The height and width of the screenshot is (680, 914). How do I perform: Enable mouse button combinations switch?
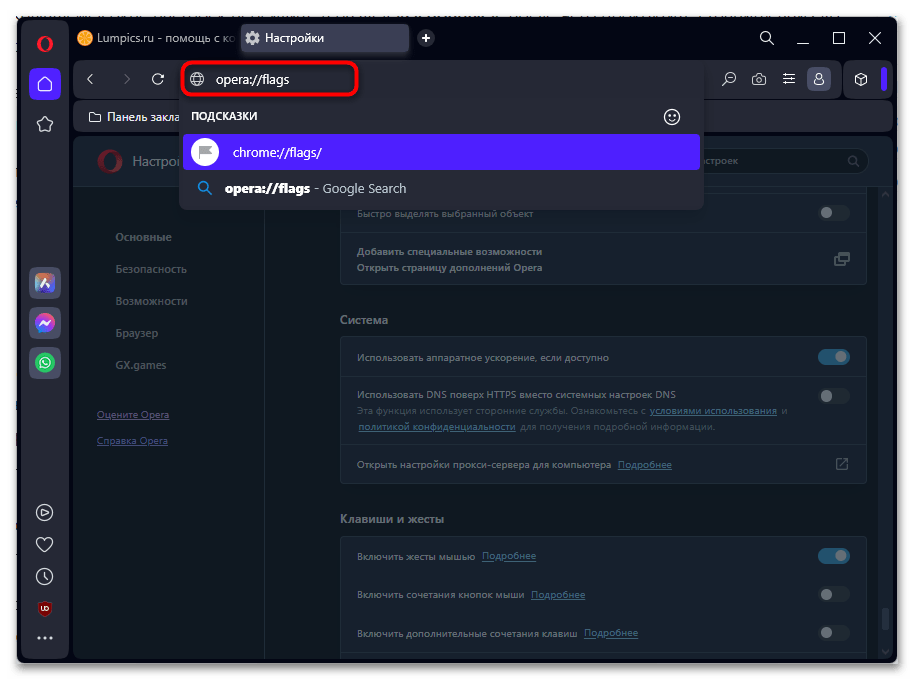pos(834,594)
